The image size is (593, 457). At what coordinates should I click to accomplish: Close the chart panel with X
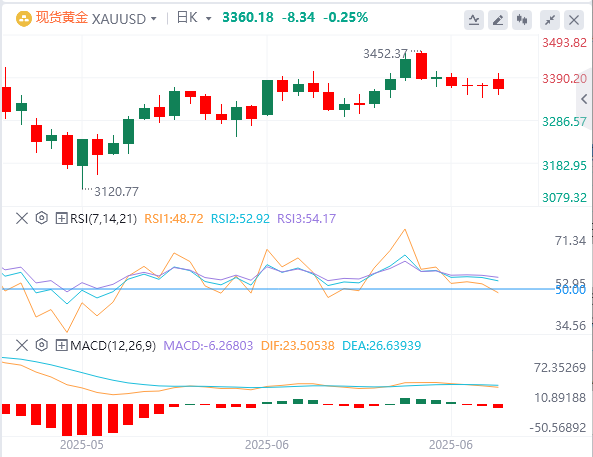click(574, 20)
